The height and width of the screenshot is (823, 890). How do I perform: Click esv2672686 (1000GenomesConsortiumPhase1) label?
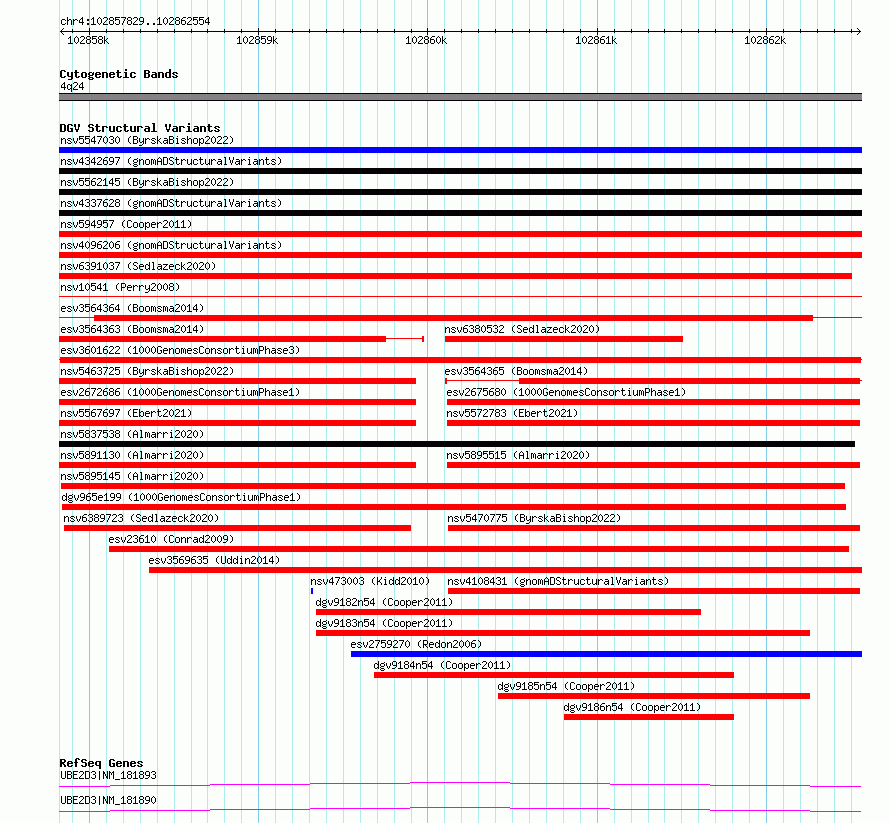(x=180, y=392)
